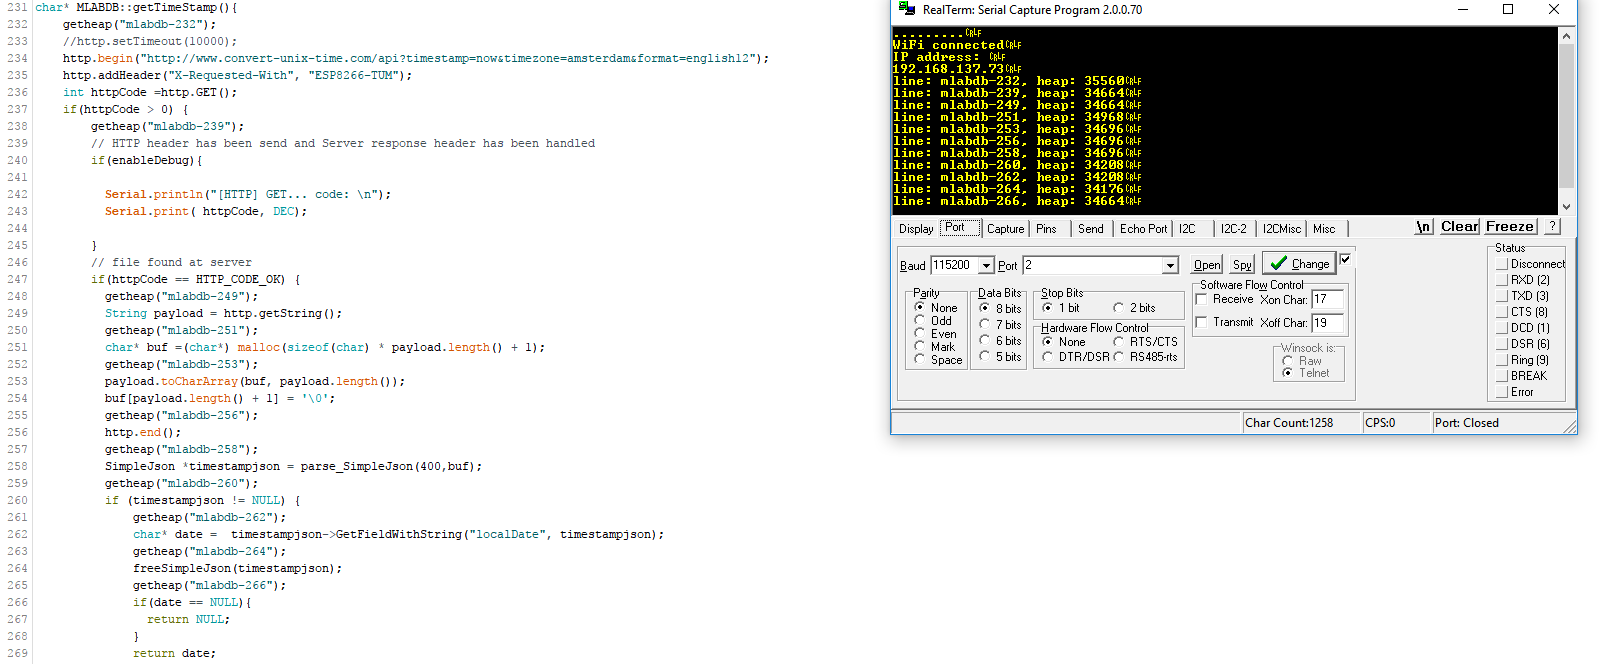Open the Baud rate dropdown arrow

click(x=986, y=265)
